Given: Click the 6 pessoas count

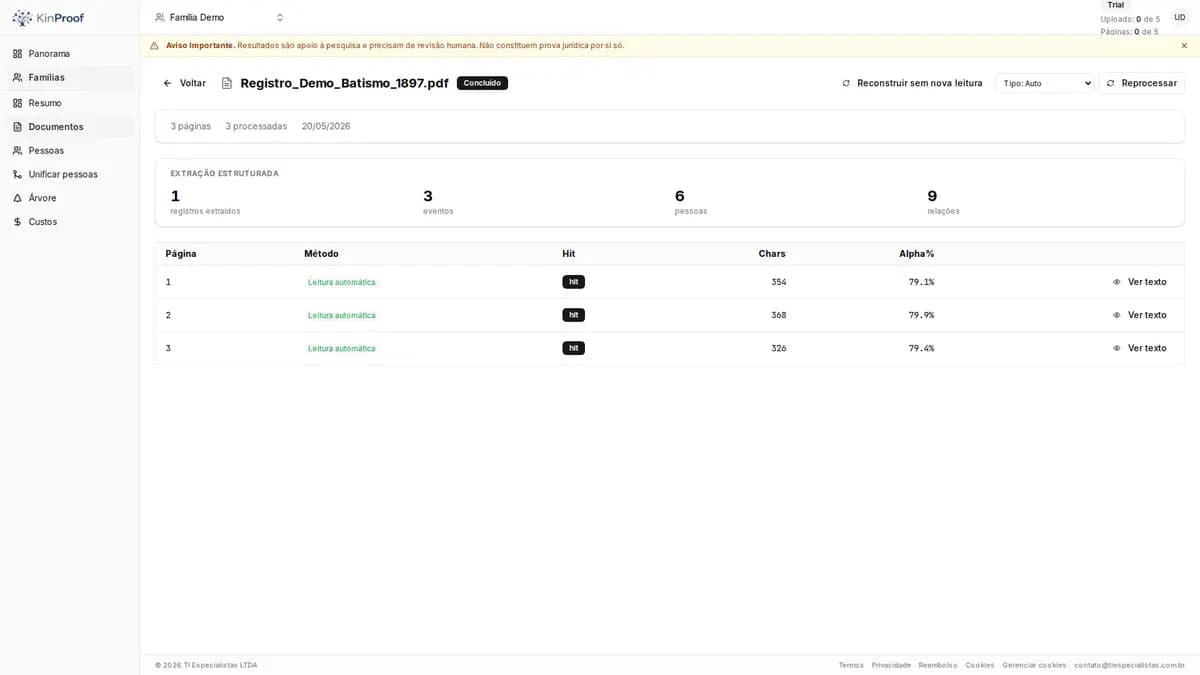Looking at the screenshot, I should [x=680, y=196].
